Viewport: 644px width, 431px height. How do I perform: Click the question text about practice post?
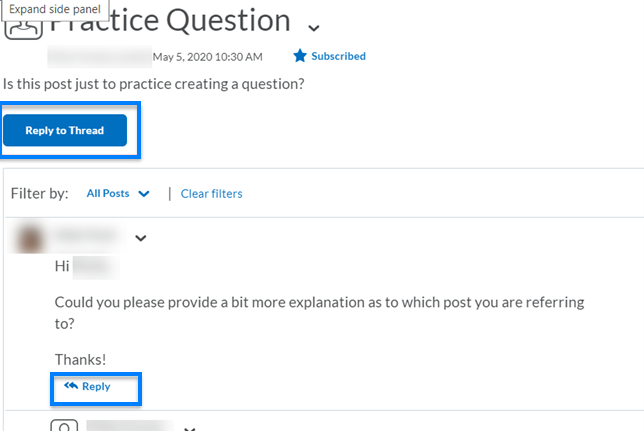154,83
